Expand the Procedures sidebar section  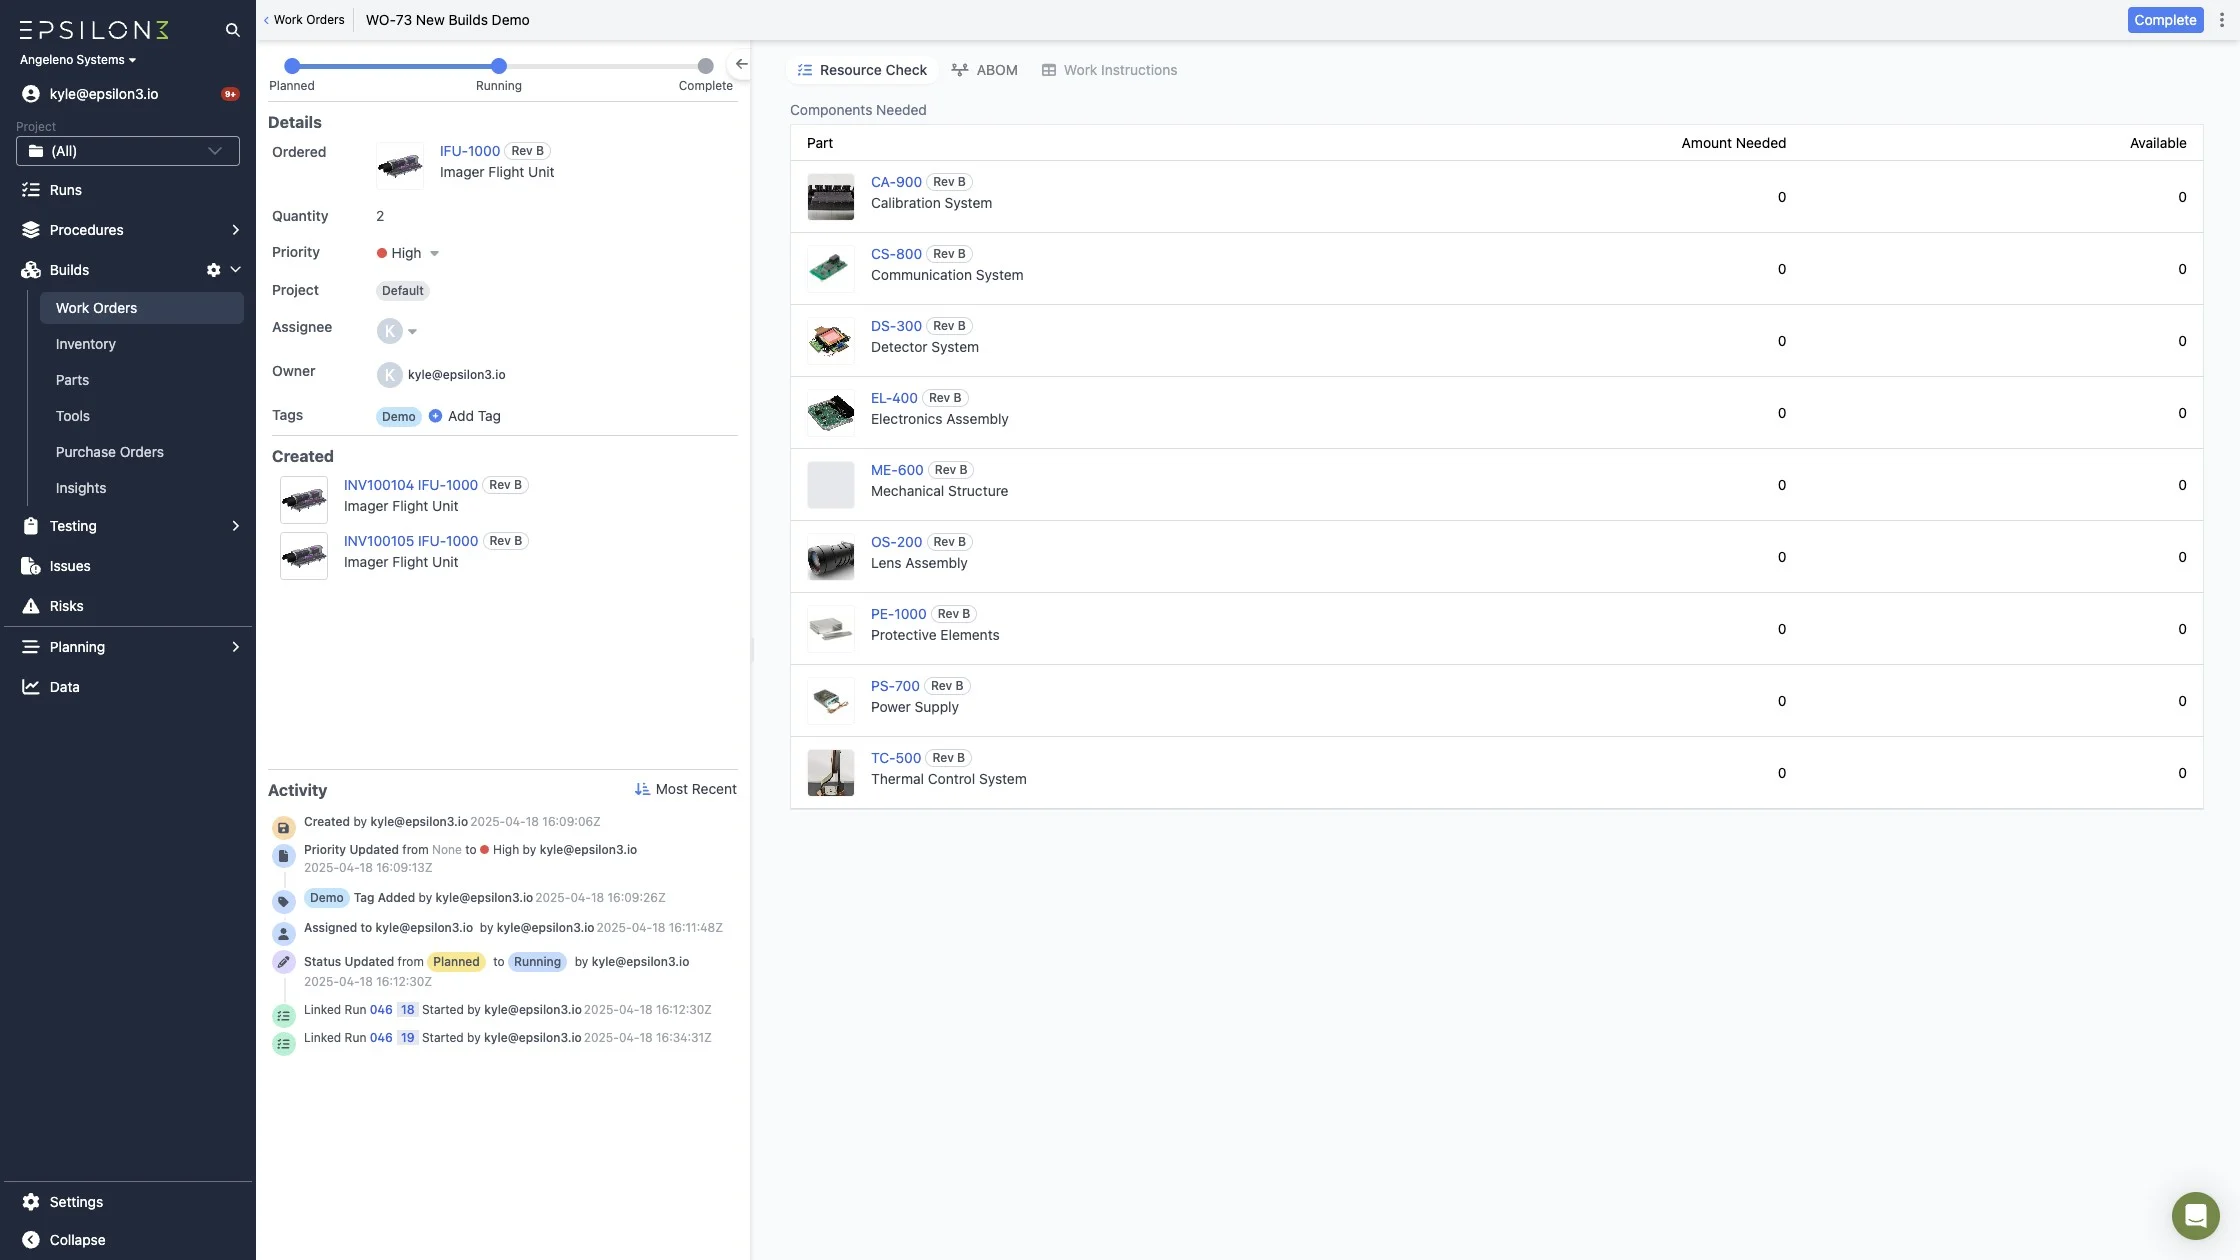[x=235, y=230]
